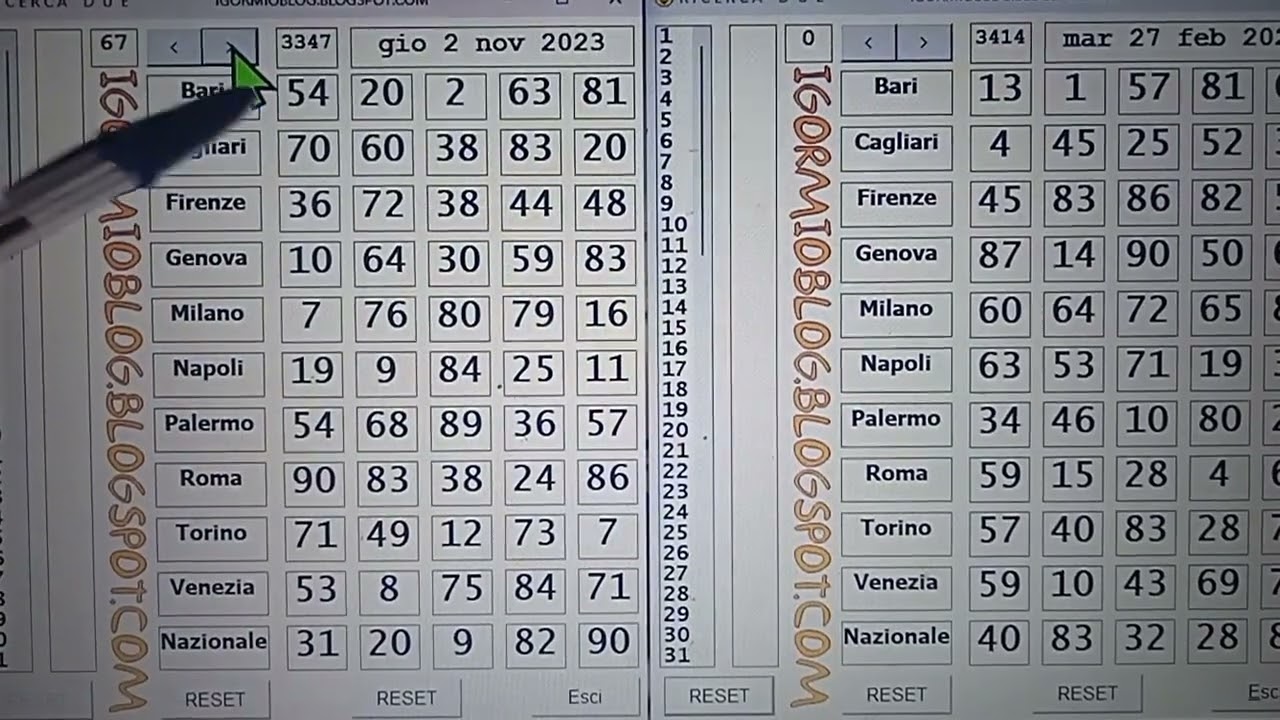Go to previous draw in left window
The width and height of the screenshot is (1280, 720).
coord(174,47)
